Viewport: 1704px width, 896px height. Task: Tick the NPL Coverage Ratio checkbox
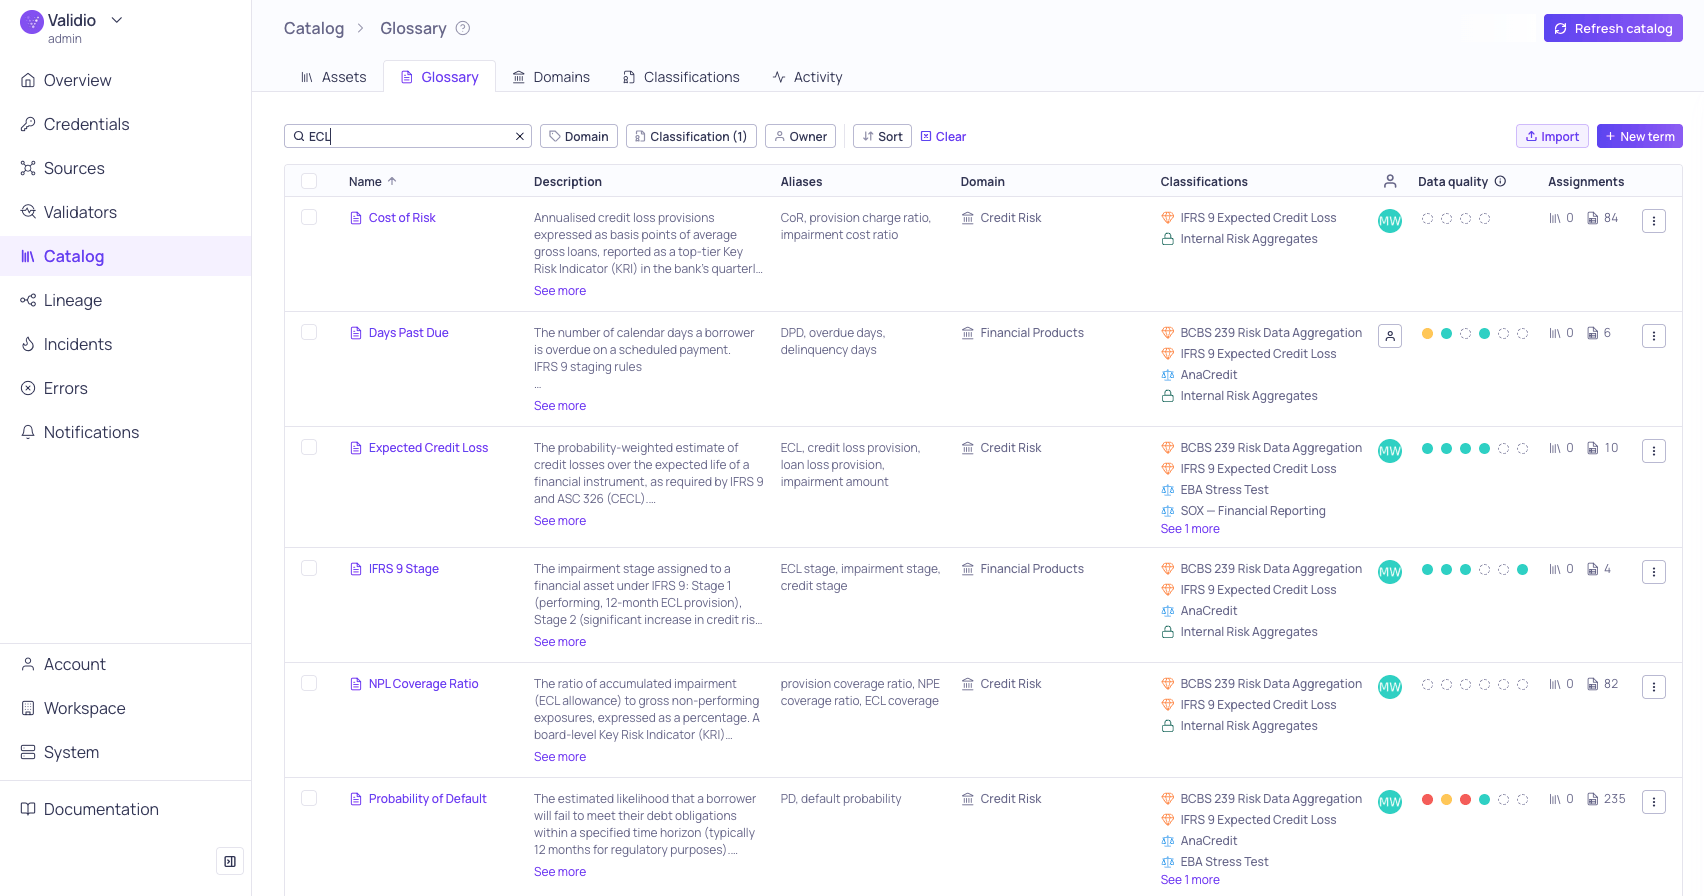click(x=309, y=683)
